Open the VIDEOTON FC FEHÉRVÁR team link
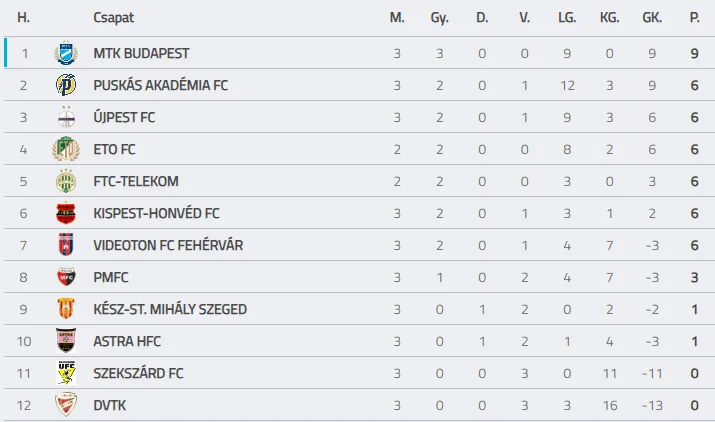Image resolution: width=715 pixels, height=422 pixels. tap(168, 245)
